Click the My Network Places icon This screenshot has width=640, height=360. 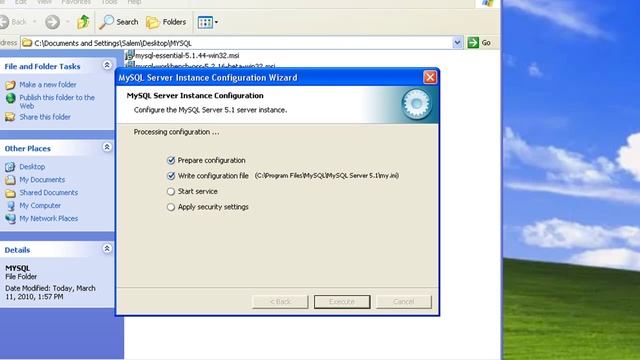[x=10, y=219]
